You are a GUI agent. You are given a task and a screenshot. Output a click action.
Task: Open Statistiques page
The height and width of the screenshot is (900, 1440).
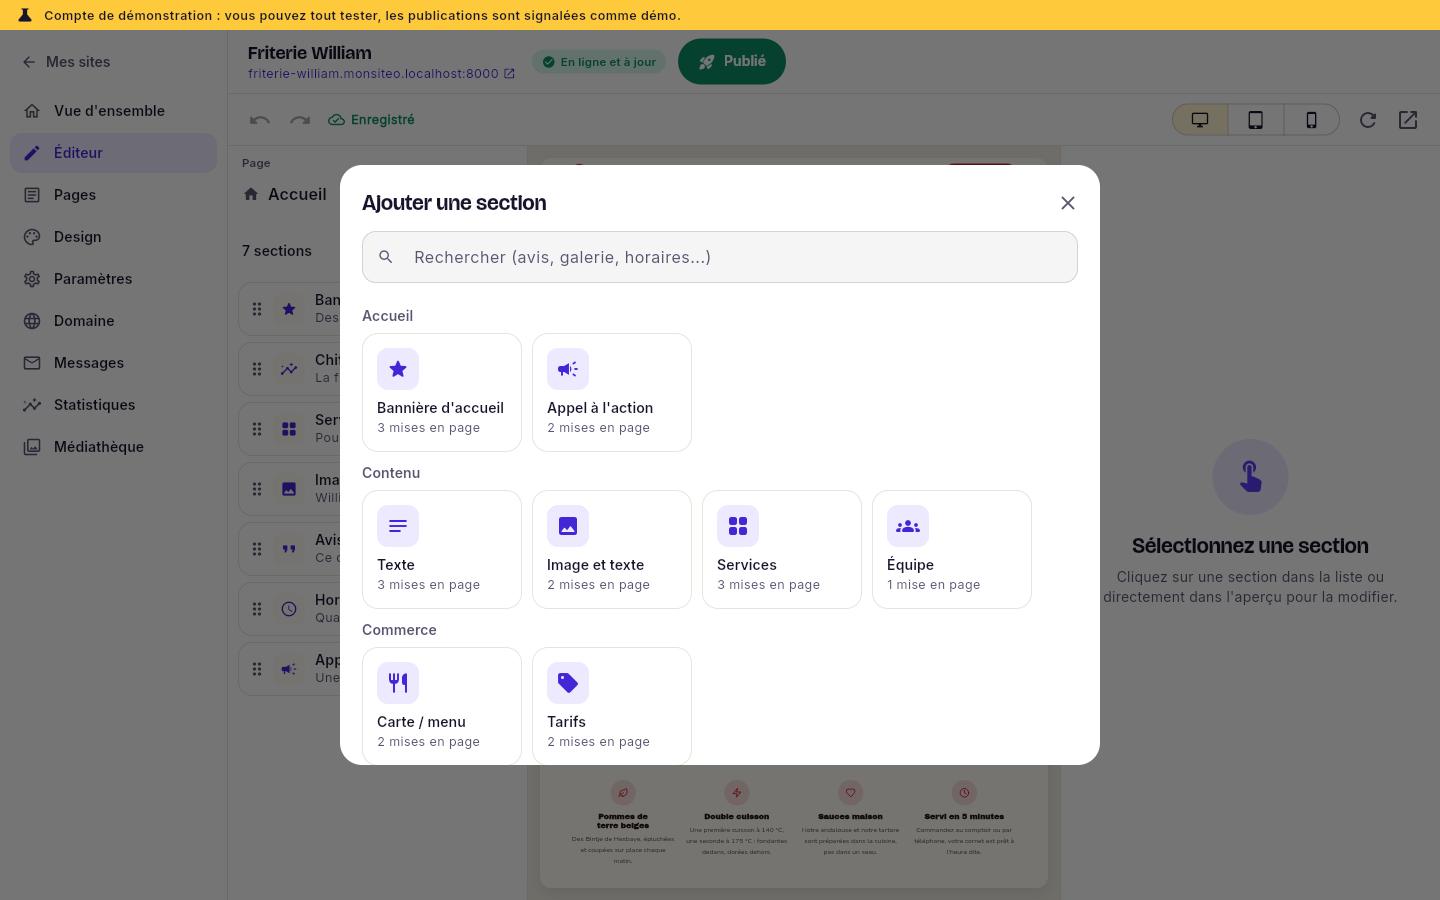coord(114,405)
